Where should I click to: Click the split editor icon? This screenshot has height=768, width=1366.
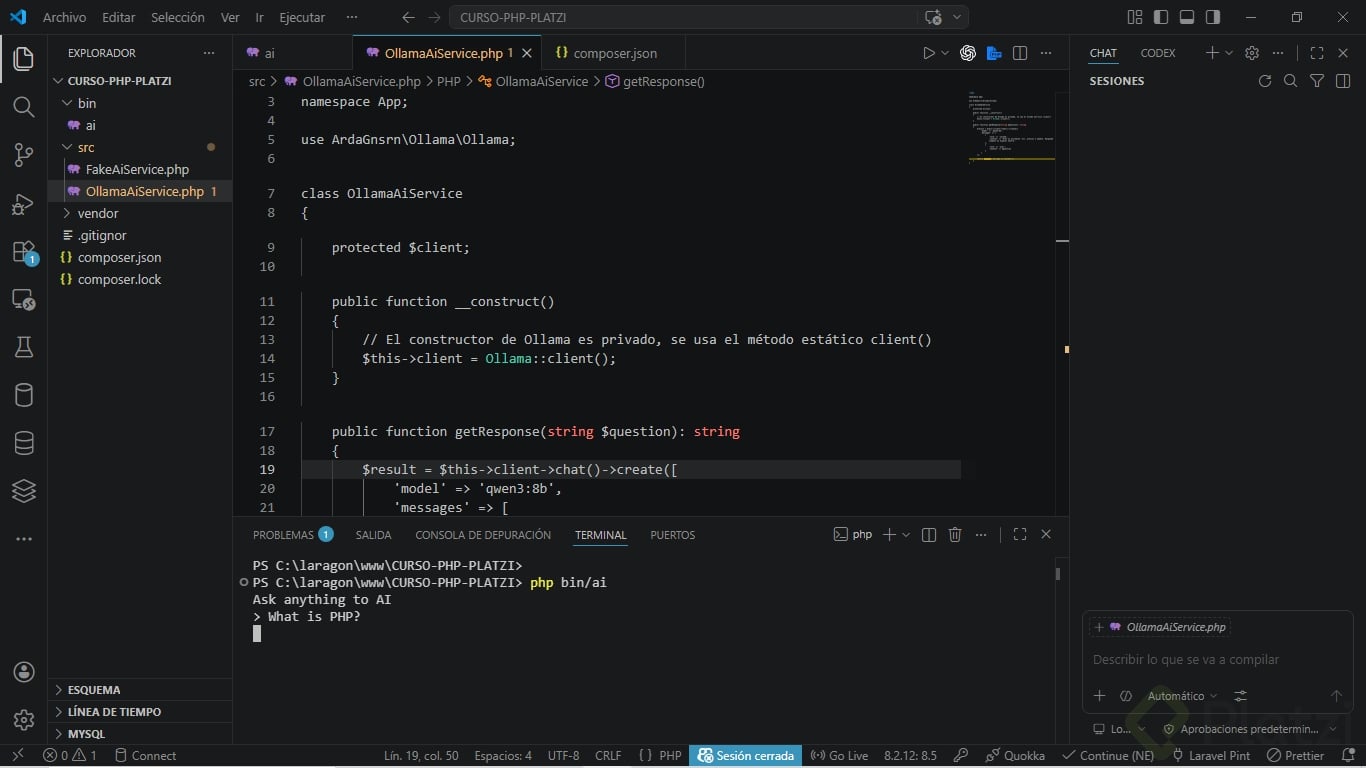point(1020,53)
